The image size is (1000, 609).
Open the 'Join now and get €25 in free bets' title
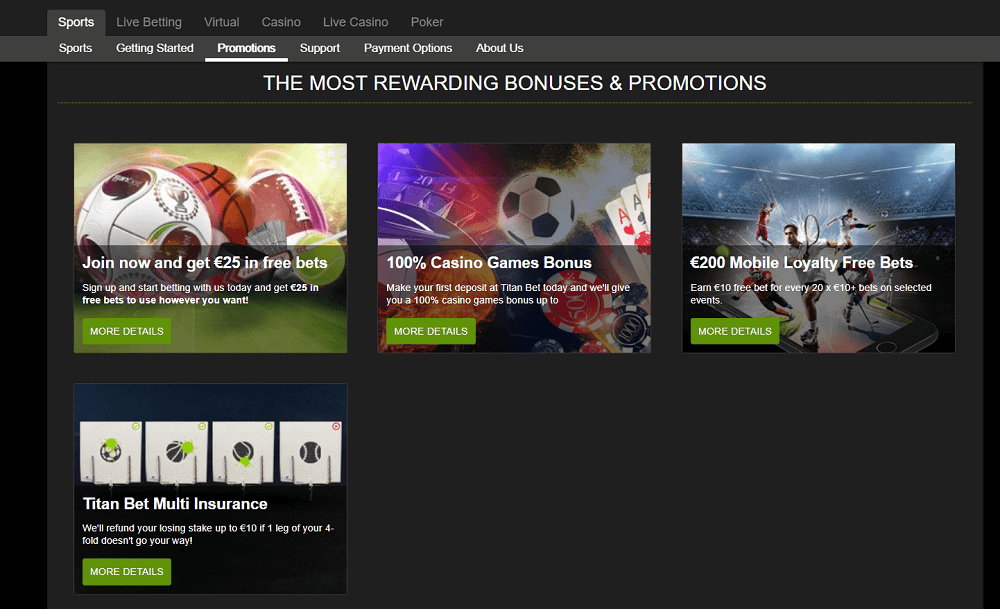point(205,263)
